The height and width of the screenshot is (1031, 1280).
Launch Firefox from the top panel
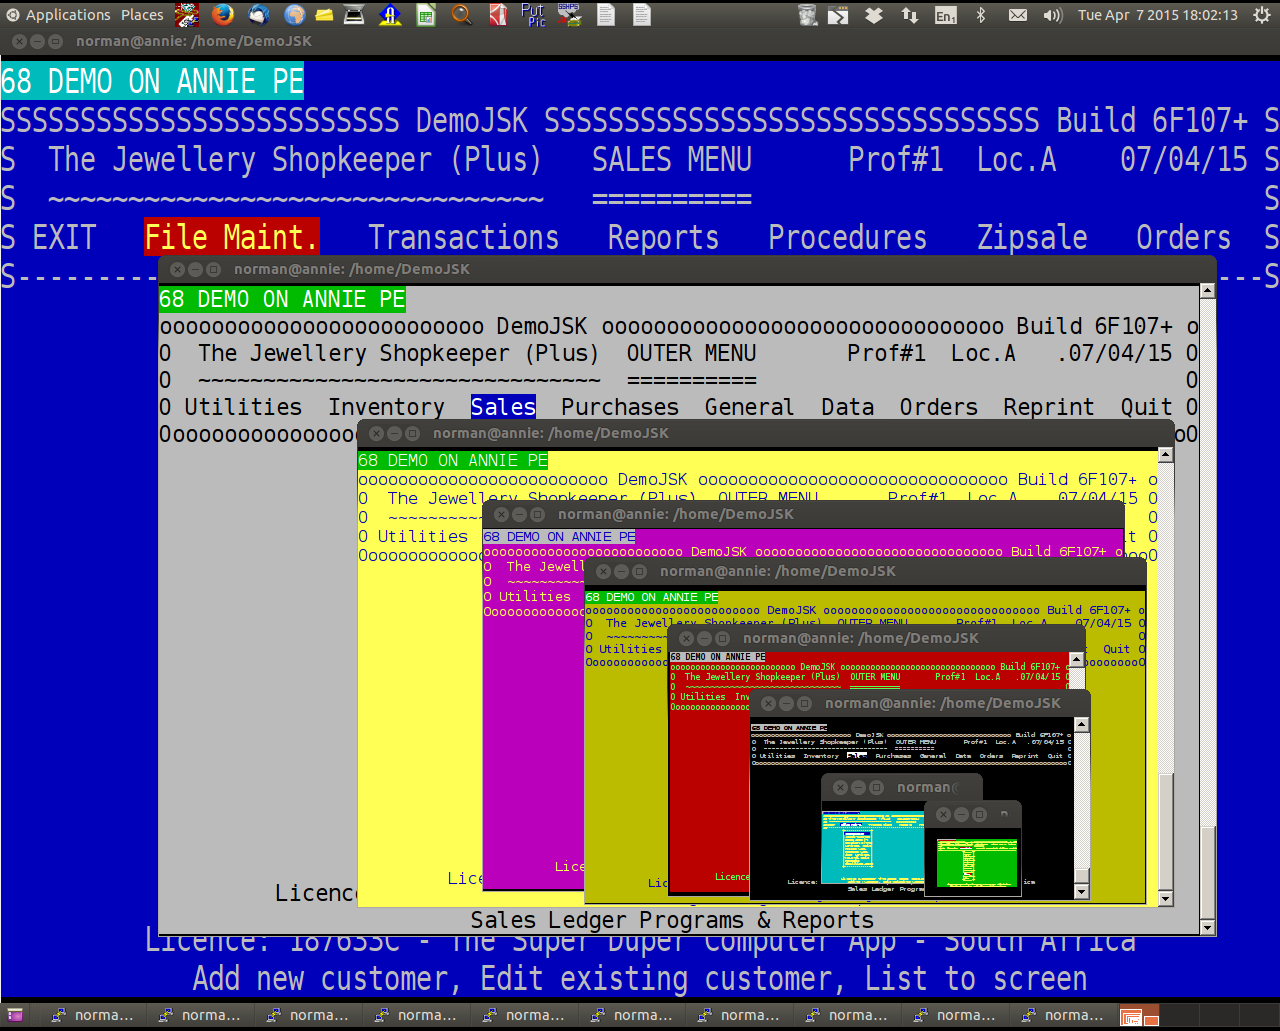tap(222, 14)
